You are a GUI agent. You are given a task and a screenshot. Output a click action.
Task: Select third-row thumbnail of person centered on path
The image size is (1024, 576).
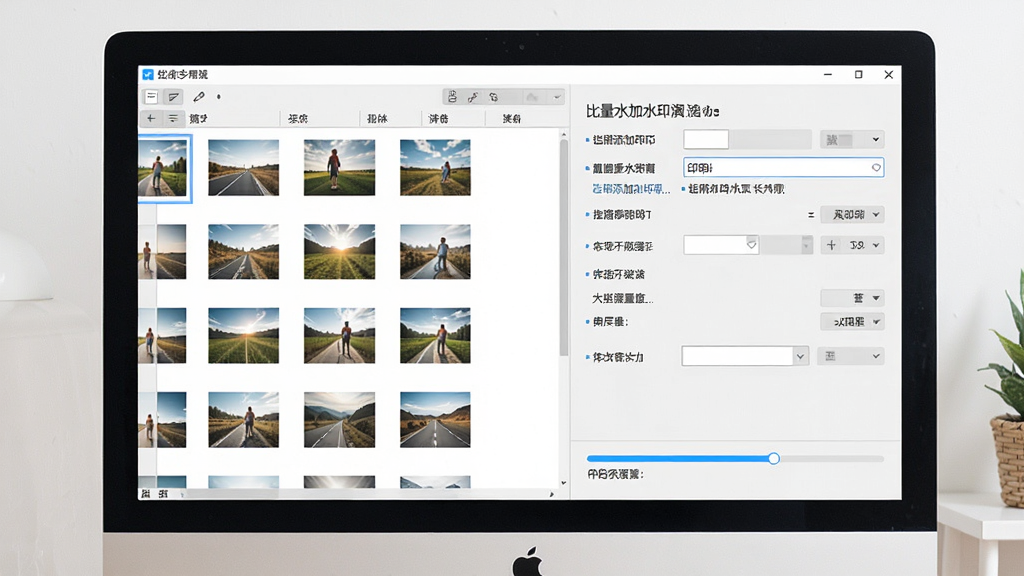coord(340,336)
